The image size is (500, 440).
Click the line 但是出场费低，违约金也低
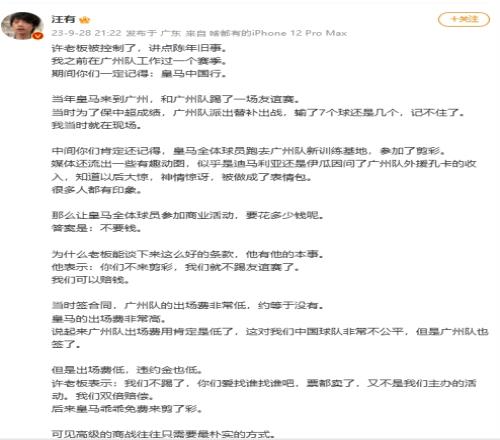pos(127,370)
